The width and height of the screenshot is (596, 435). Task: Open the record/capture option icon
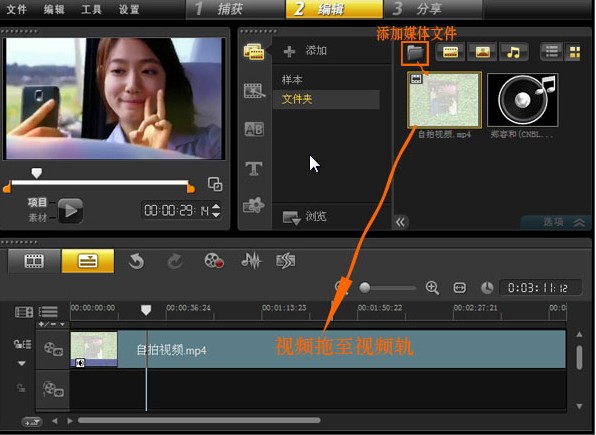pos(214,261)
